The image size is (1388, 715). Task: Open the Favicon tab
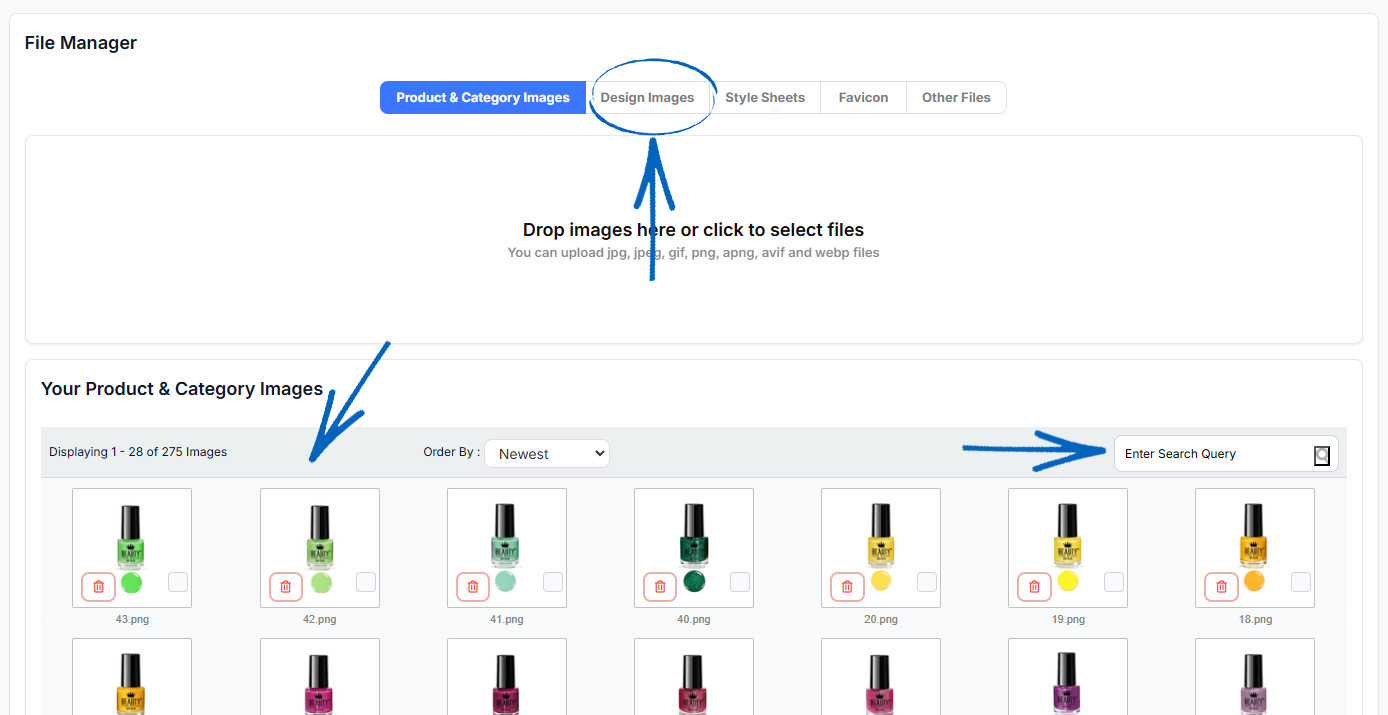point(864,98)
